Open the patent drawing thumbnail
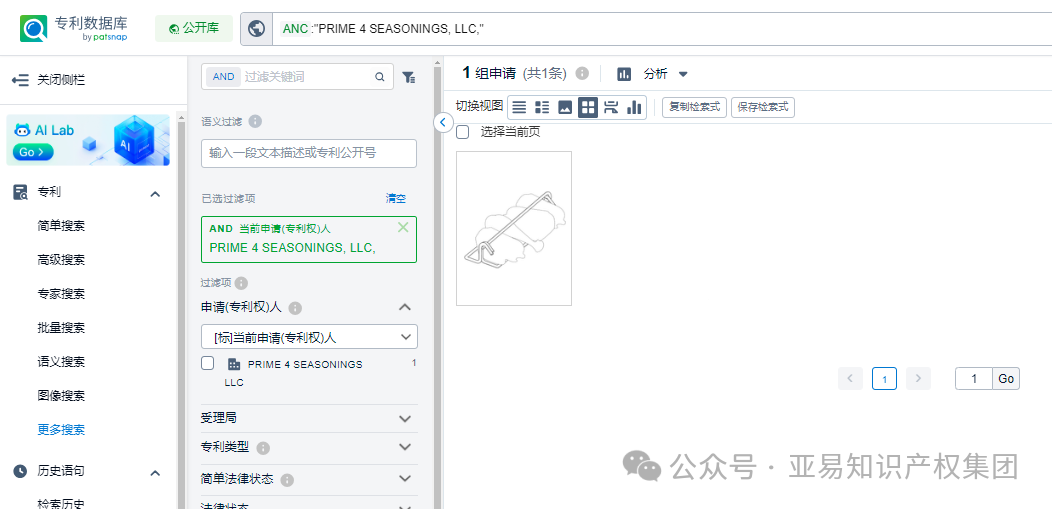The image size is (1052, 509). tap(514, 228)
